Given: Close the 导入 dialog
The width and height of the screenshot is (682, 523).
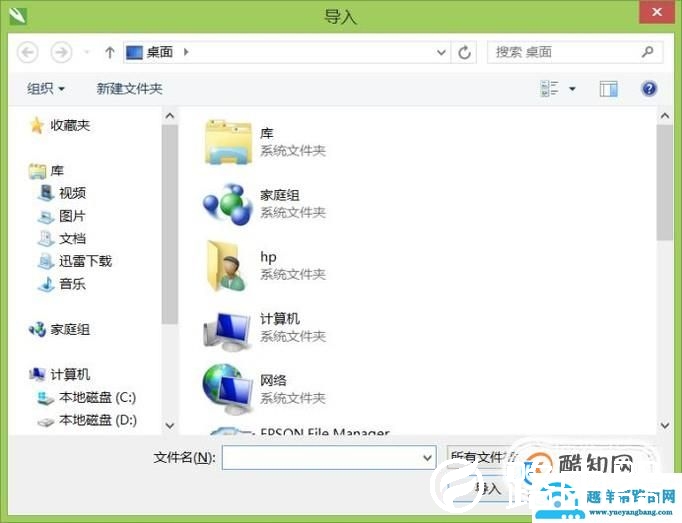Looking at the screenshot, I should pos(657,12).
